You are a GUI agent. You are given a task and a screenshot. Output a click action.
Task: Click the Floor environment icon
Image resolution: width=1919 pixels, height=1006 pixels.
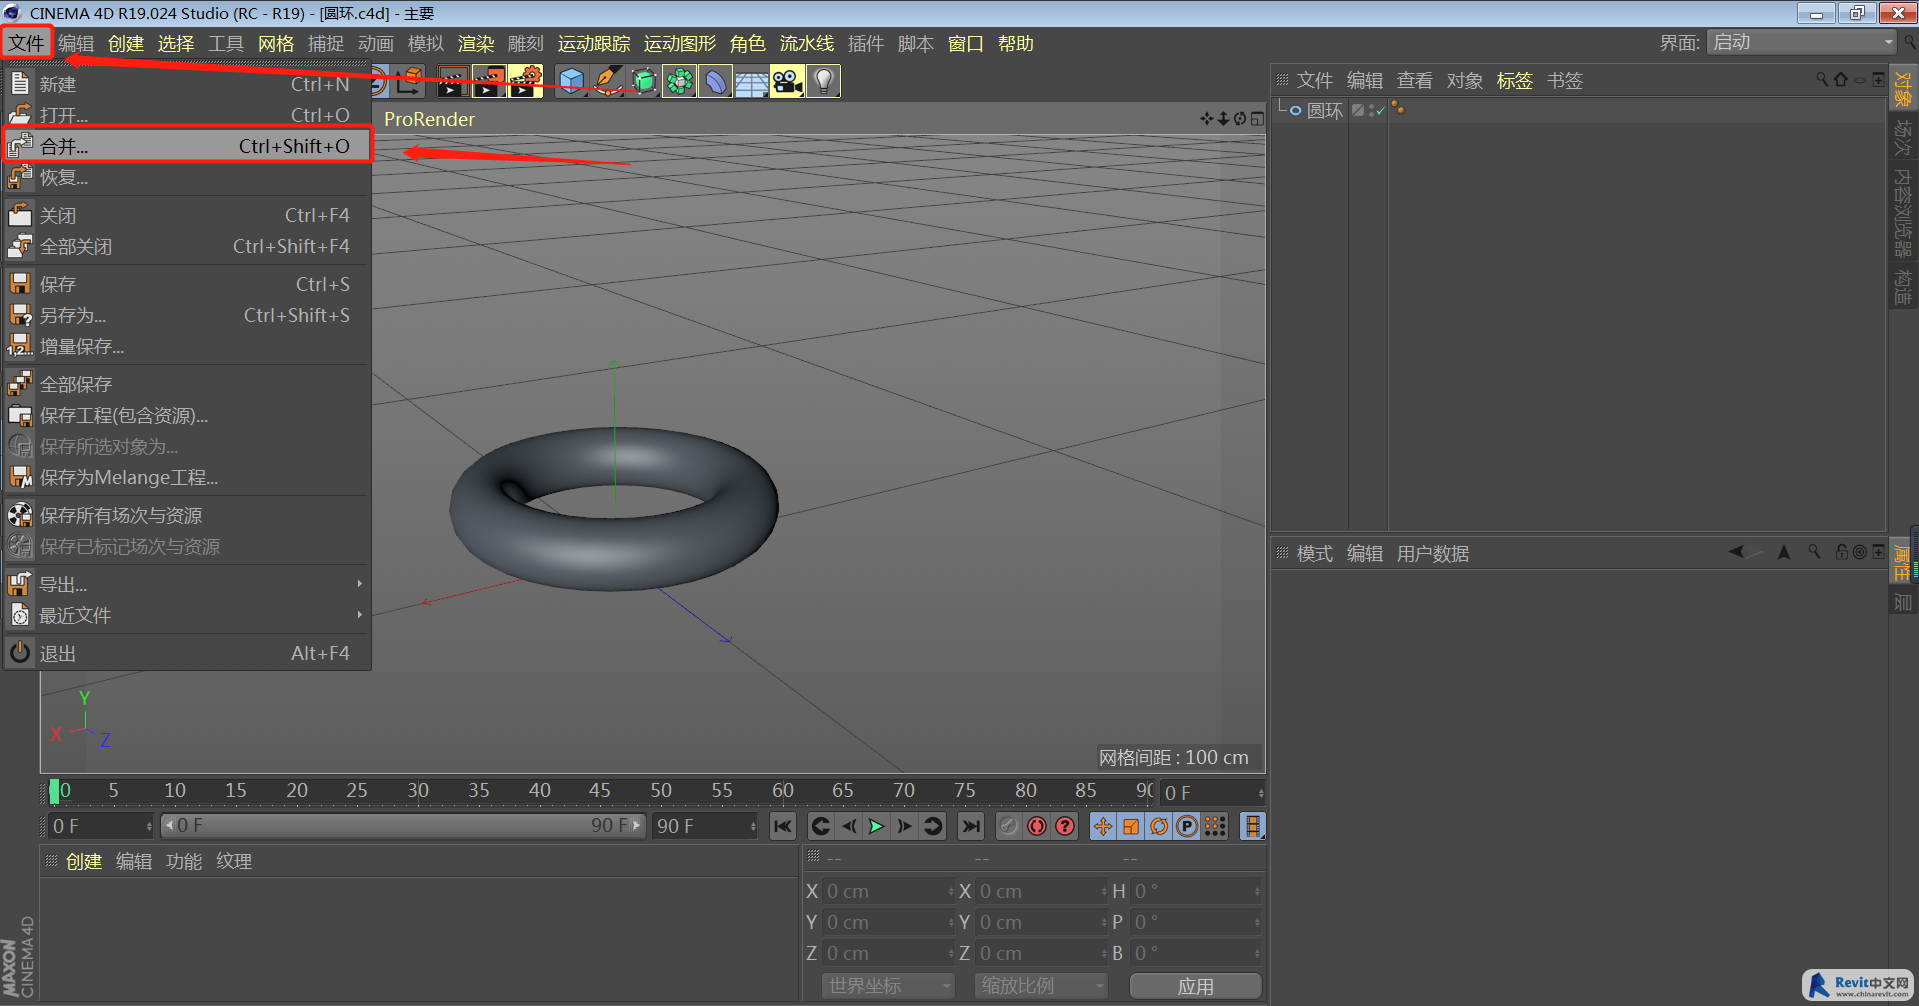click(751, 82)
